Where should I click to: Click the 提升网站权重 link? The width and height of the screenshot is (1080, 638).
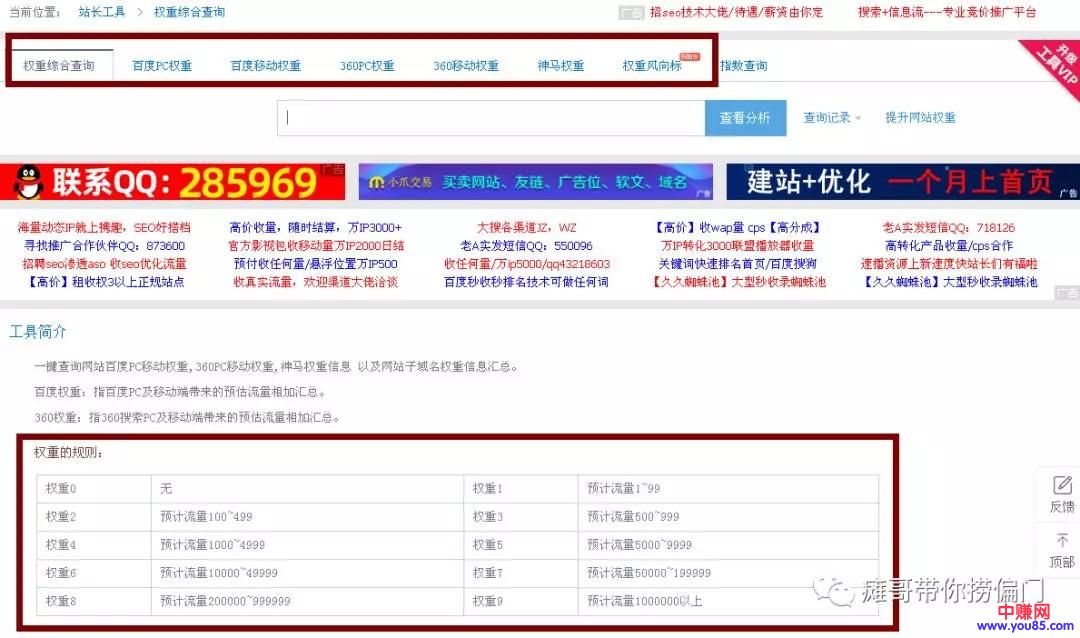coord(920,118)
